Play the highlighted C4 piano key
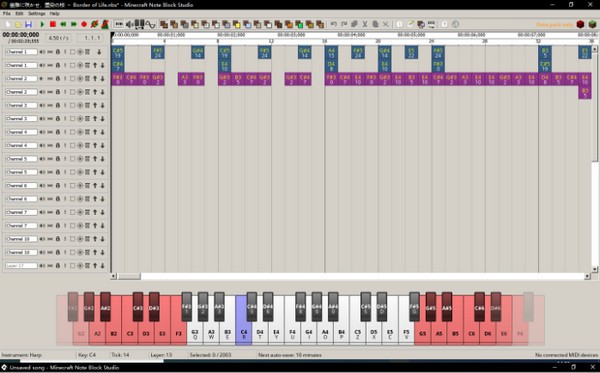 pyautogui.click(x=244, y=320)
